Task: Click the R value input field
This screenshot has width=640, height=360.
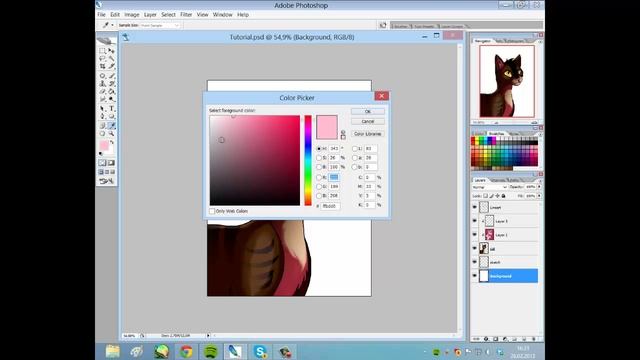Action: tap(334, 178)
